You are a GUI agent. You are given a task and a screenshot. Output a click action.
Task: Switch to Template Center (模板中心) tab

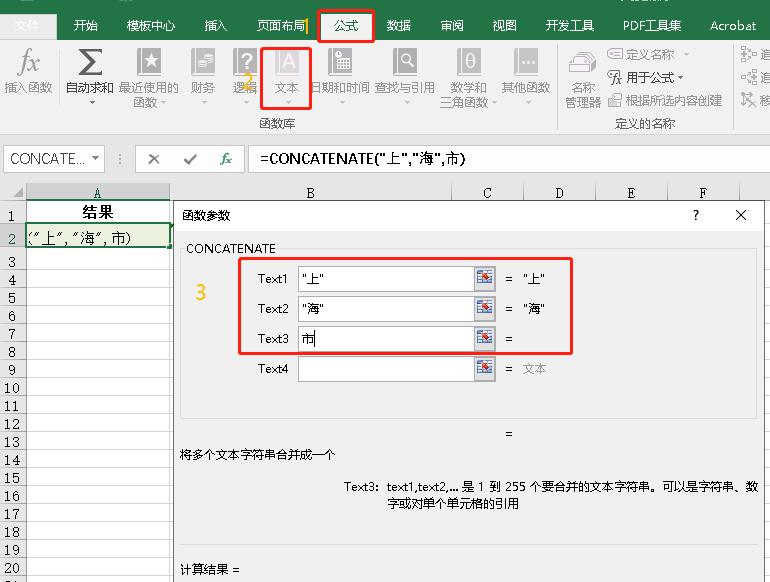click(x=150, y=26)
